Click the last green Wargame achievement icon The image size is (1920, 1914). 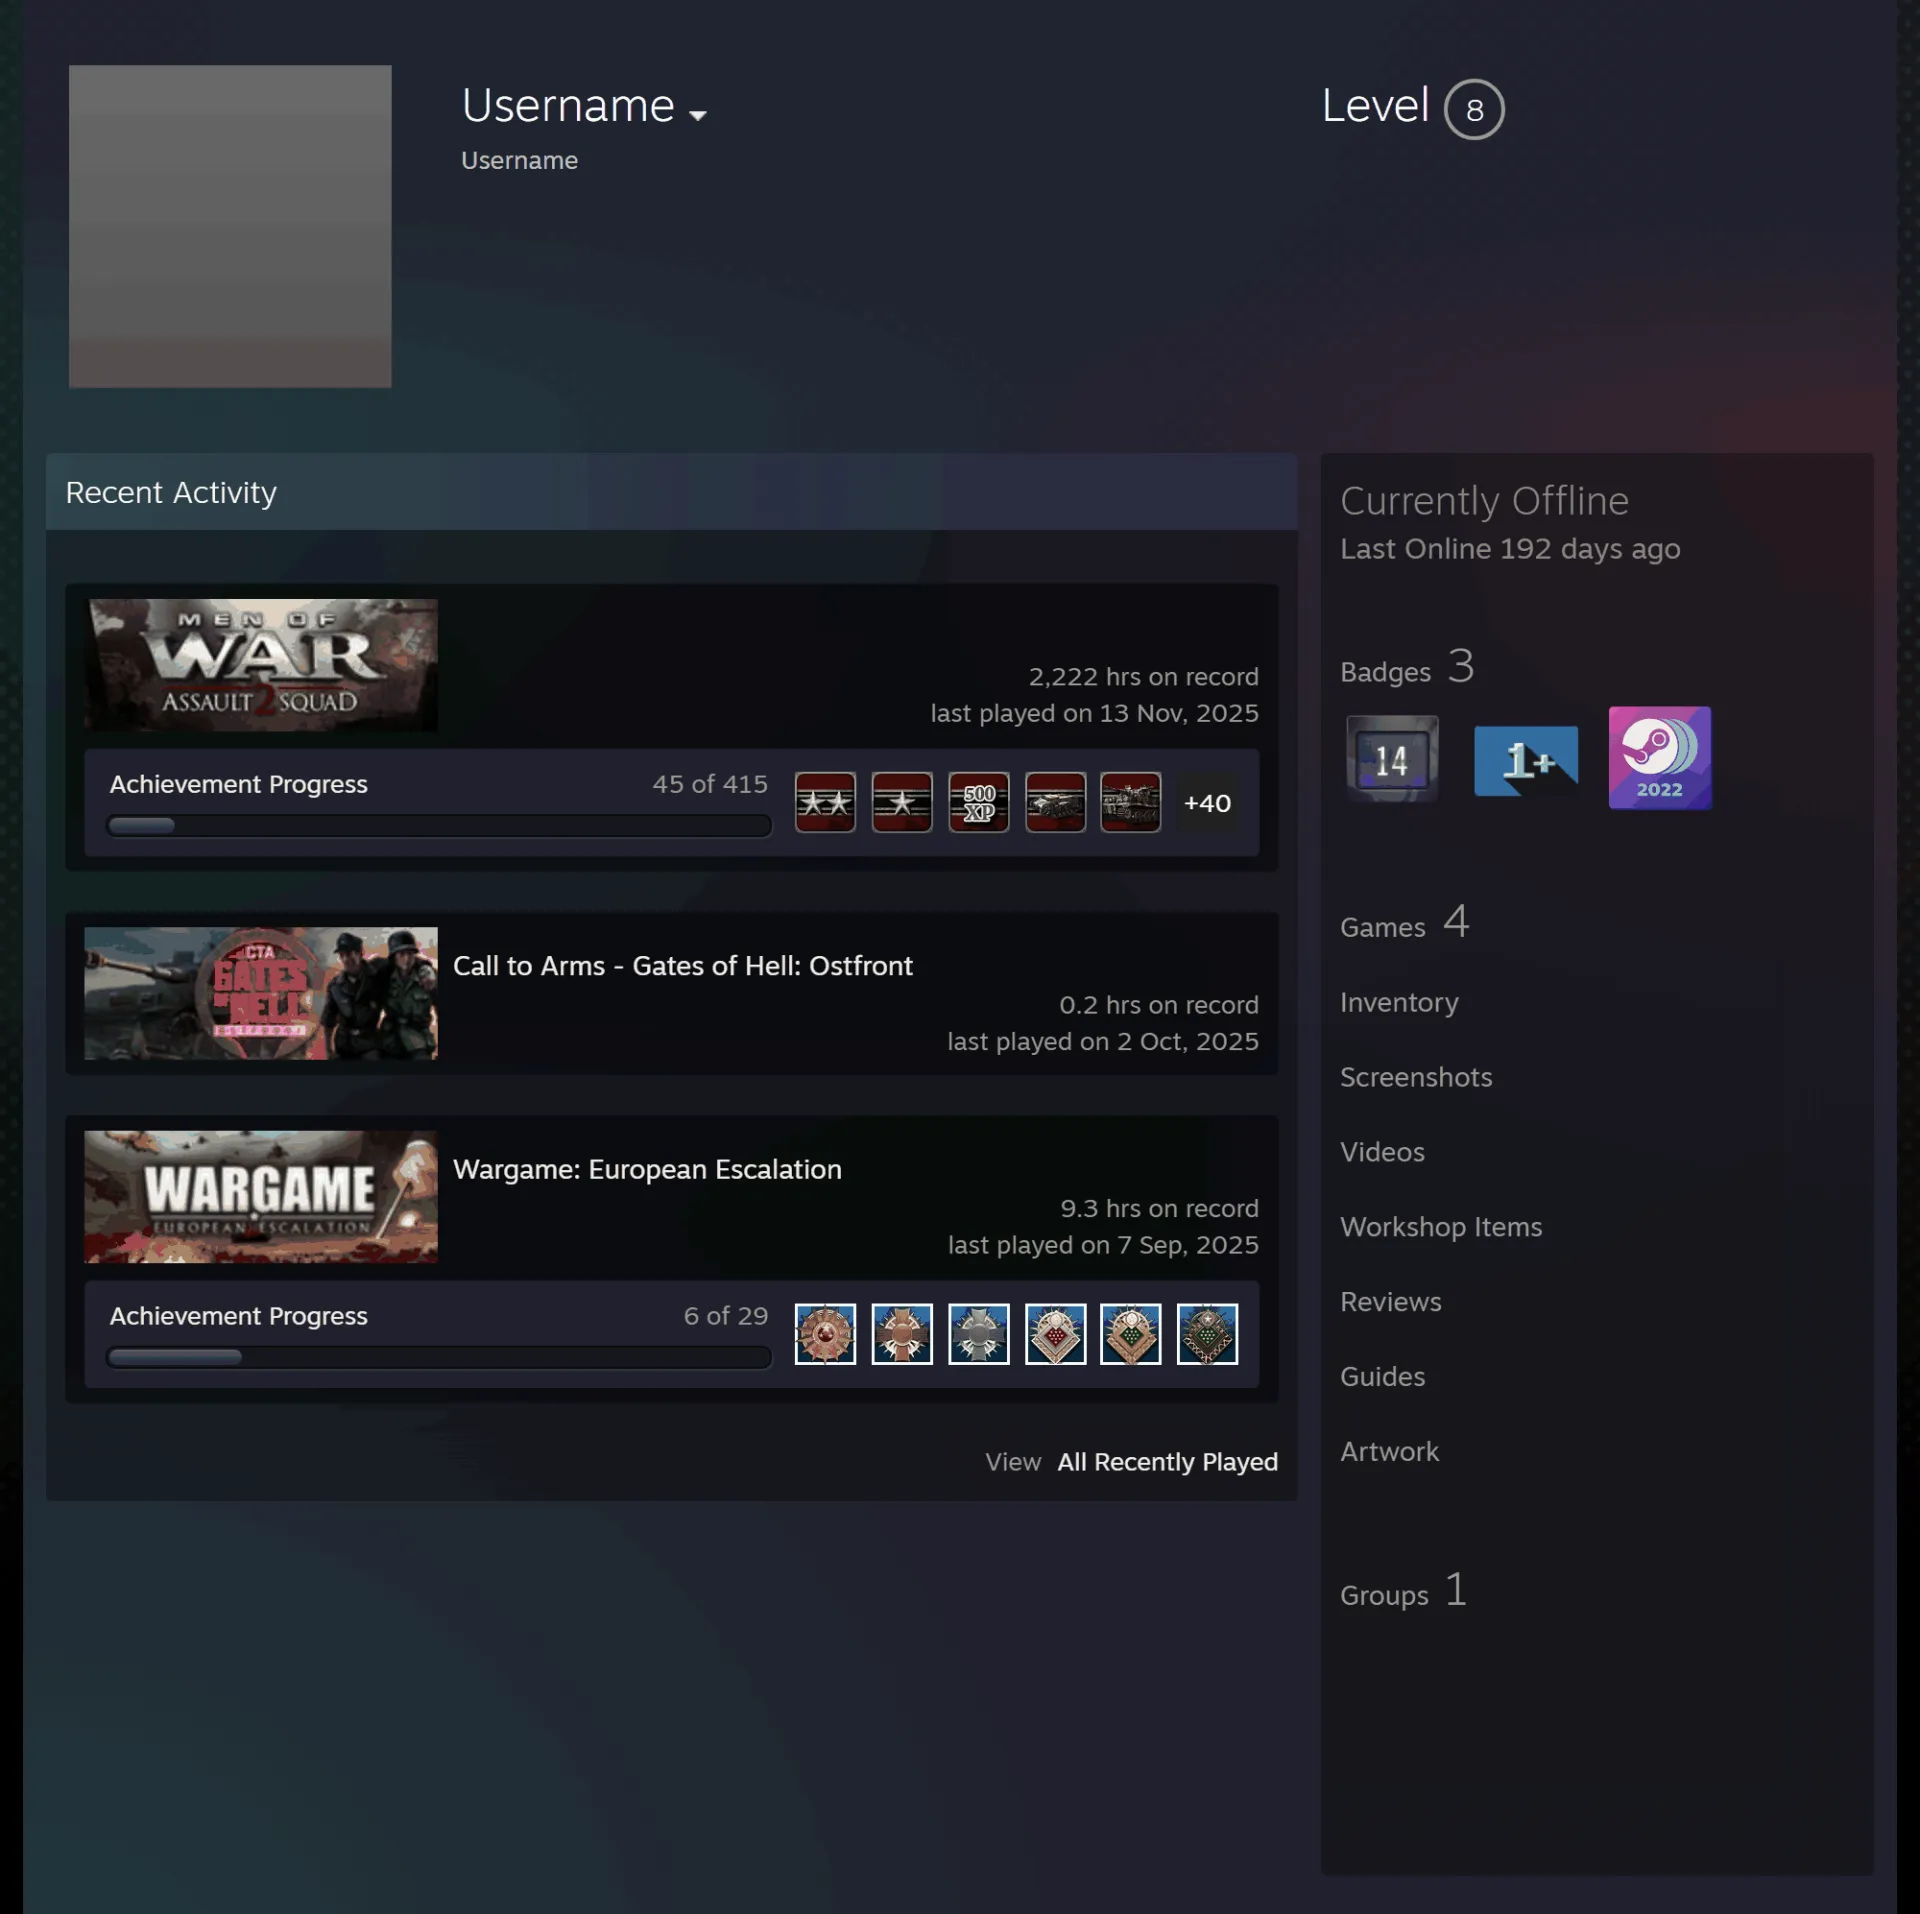pos(1207,1333)
